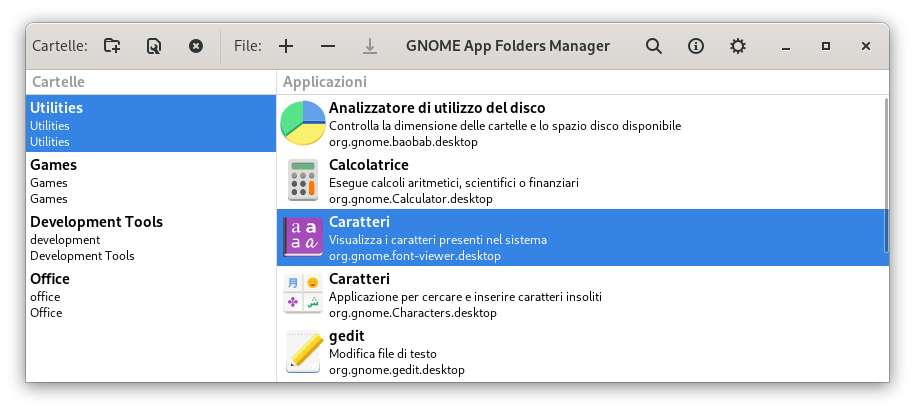Viewport: 915px width, 411px height.
Task: Click the applications list vertical scrollbar
Action: (x=886, y=175)
